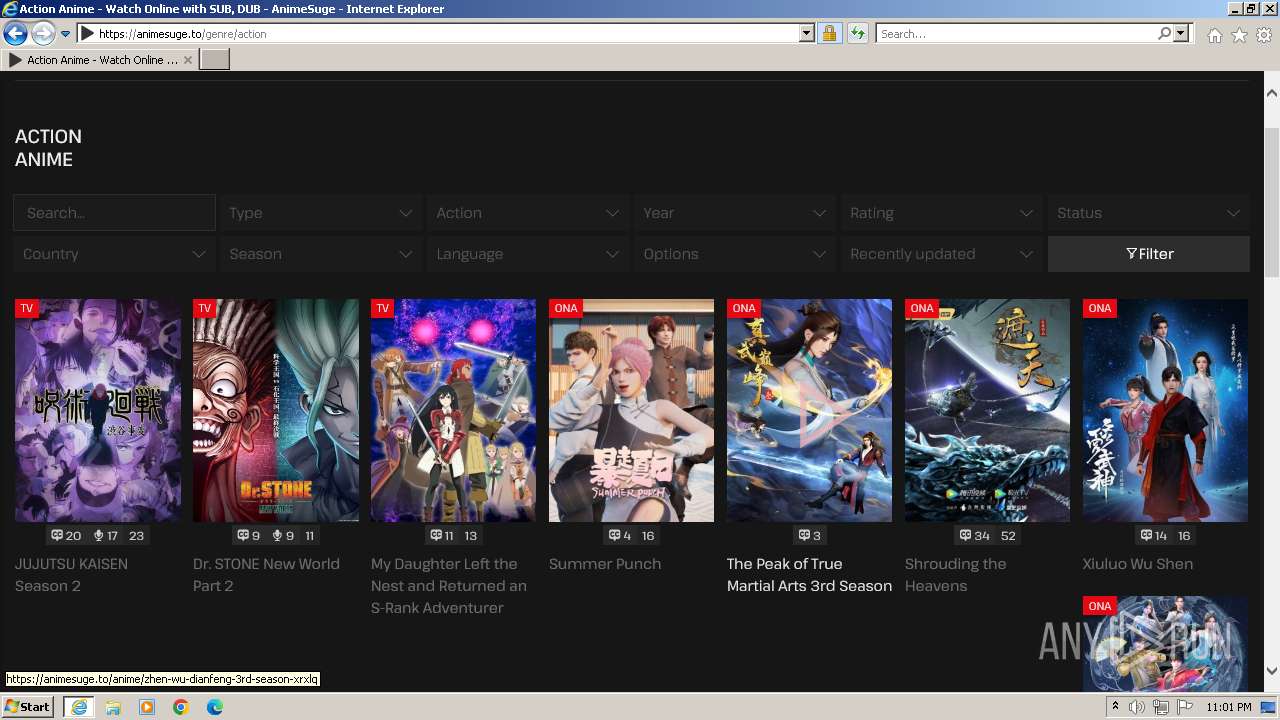The image size is (1280, 720).
Task: Open My Daughter Left the Nest poster
Action: click(x=454, y=410)
